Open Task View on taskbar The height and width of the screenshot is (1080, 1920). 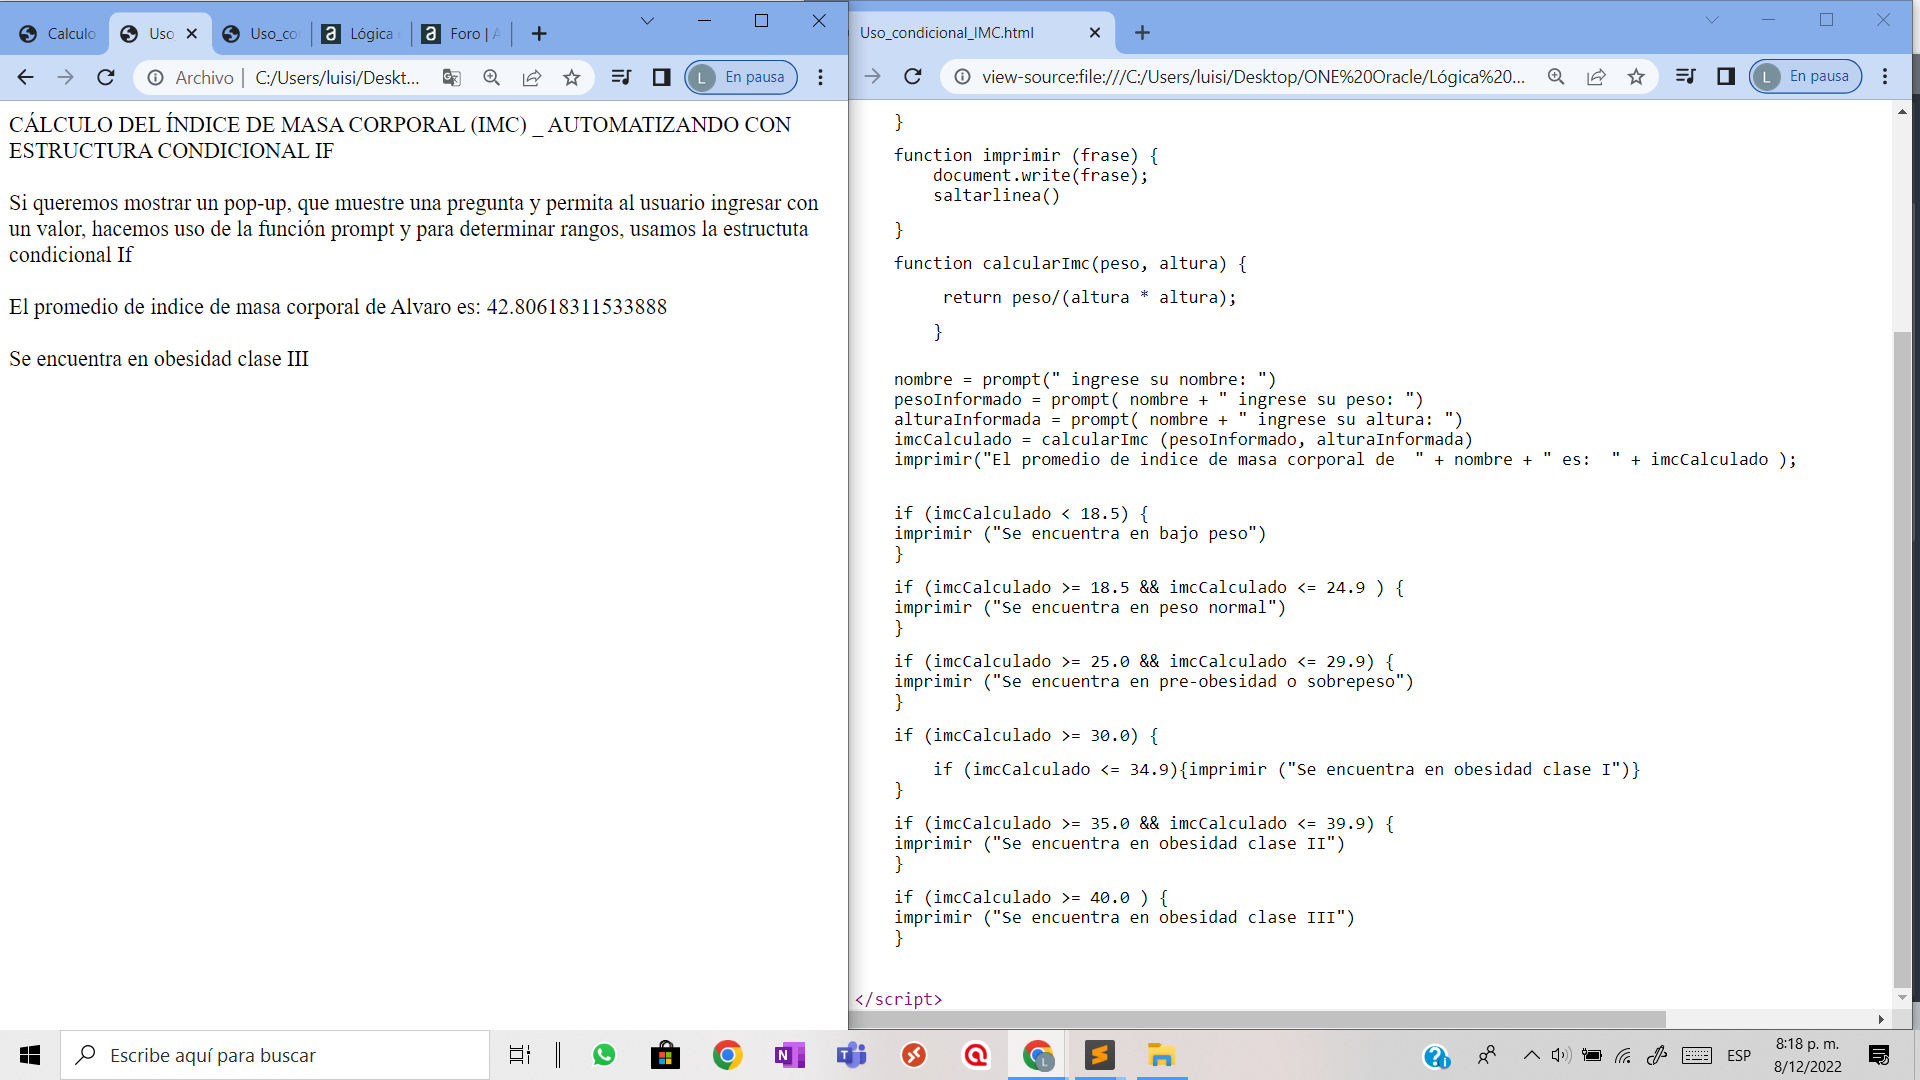click(x=520, y=1055)
